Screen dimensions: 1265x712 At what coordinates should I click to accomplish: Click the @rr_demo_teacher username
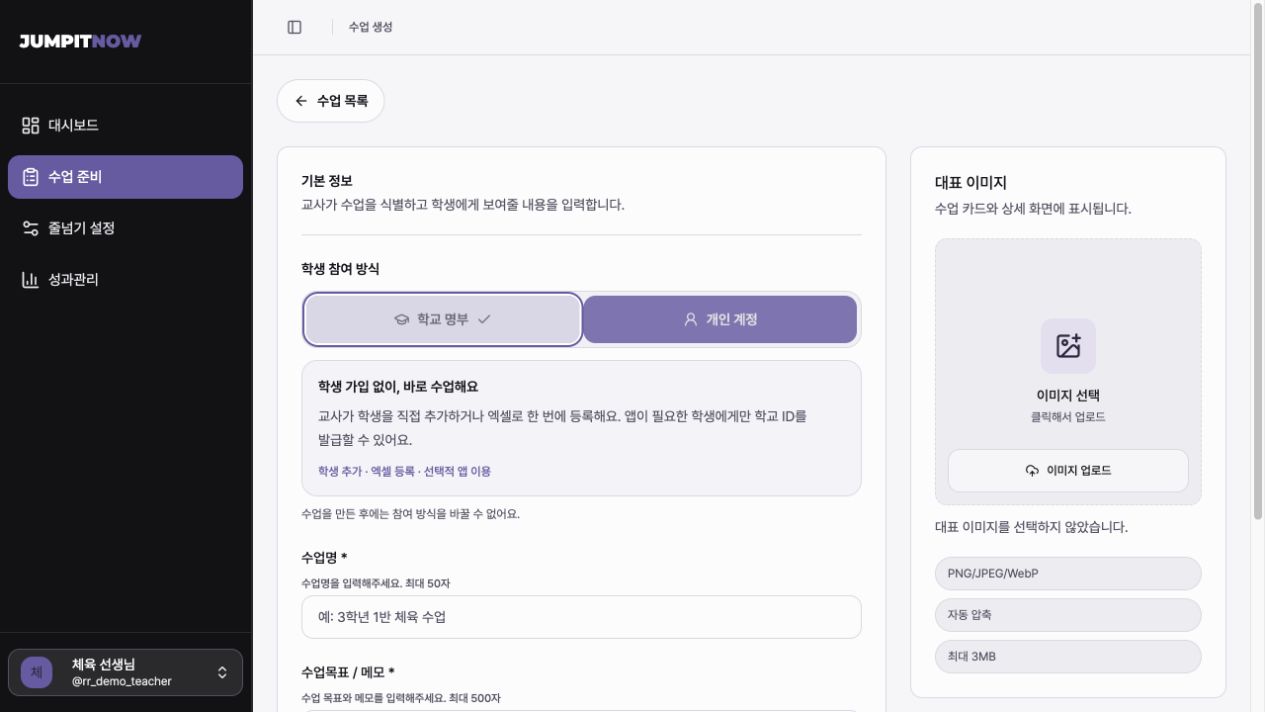122,681
